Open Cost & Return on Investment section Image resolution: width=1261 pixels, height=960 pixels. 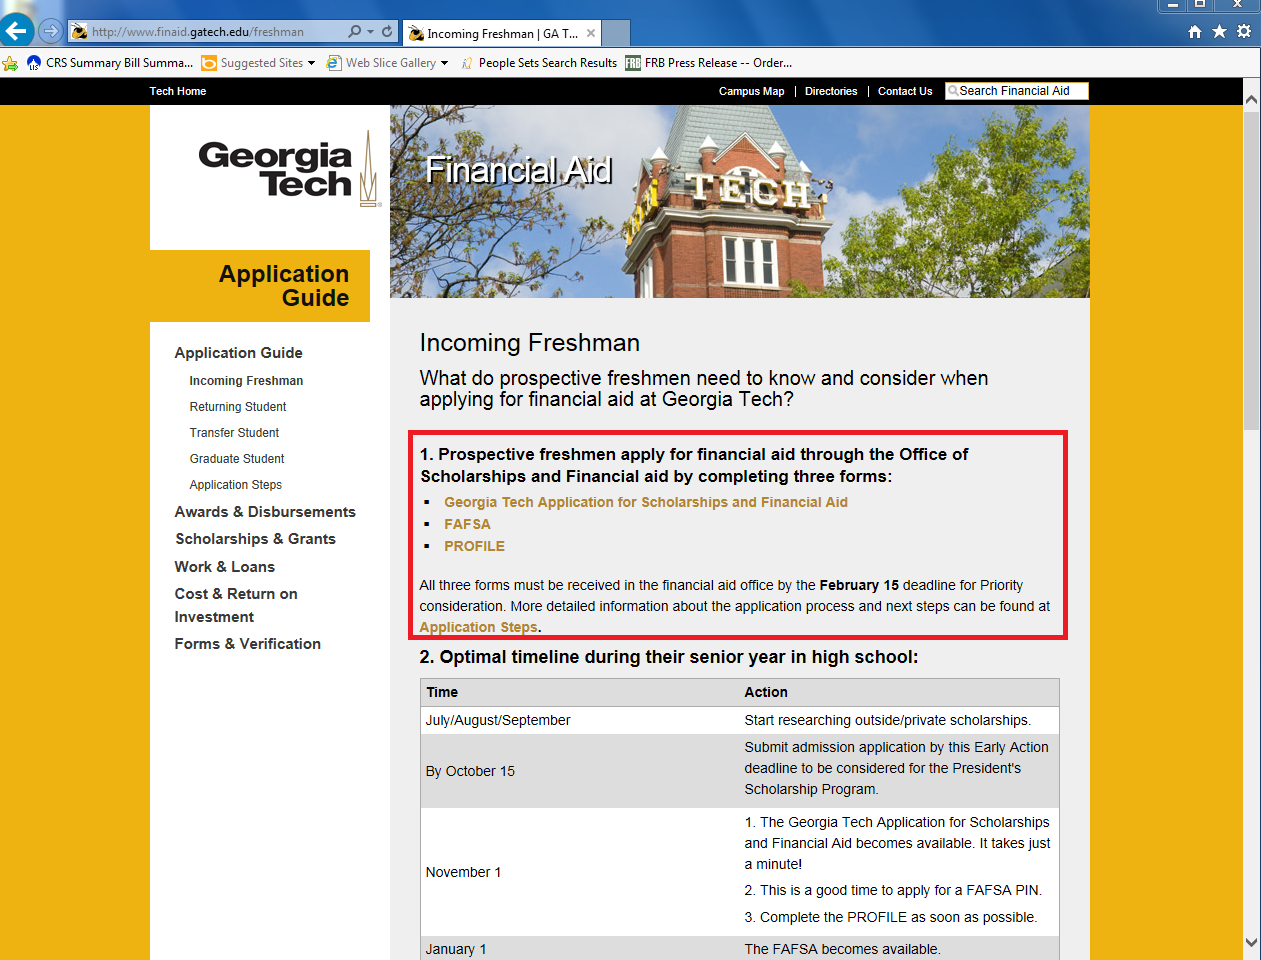tap(236, 605)
